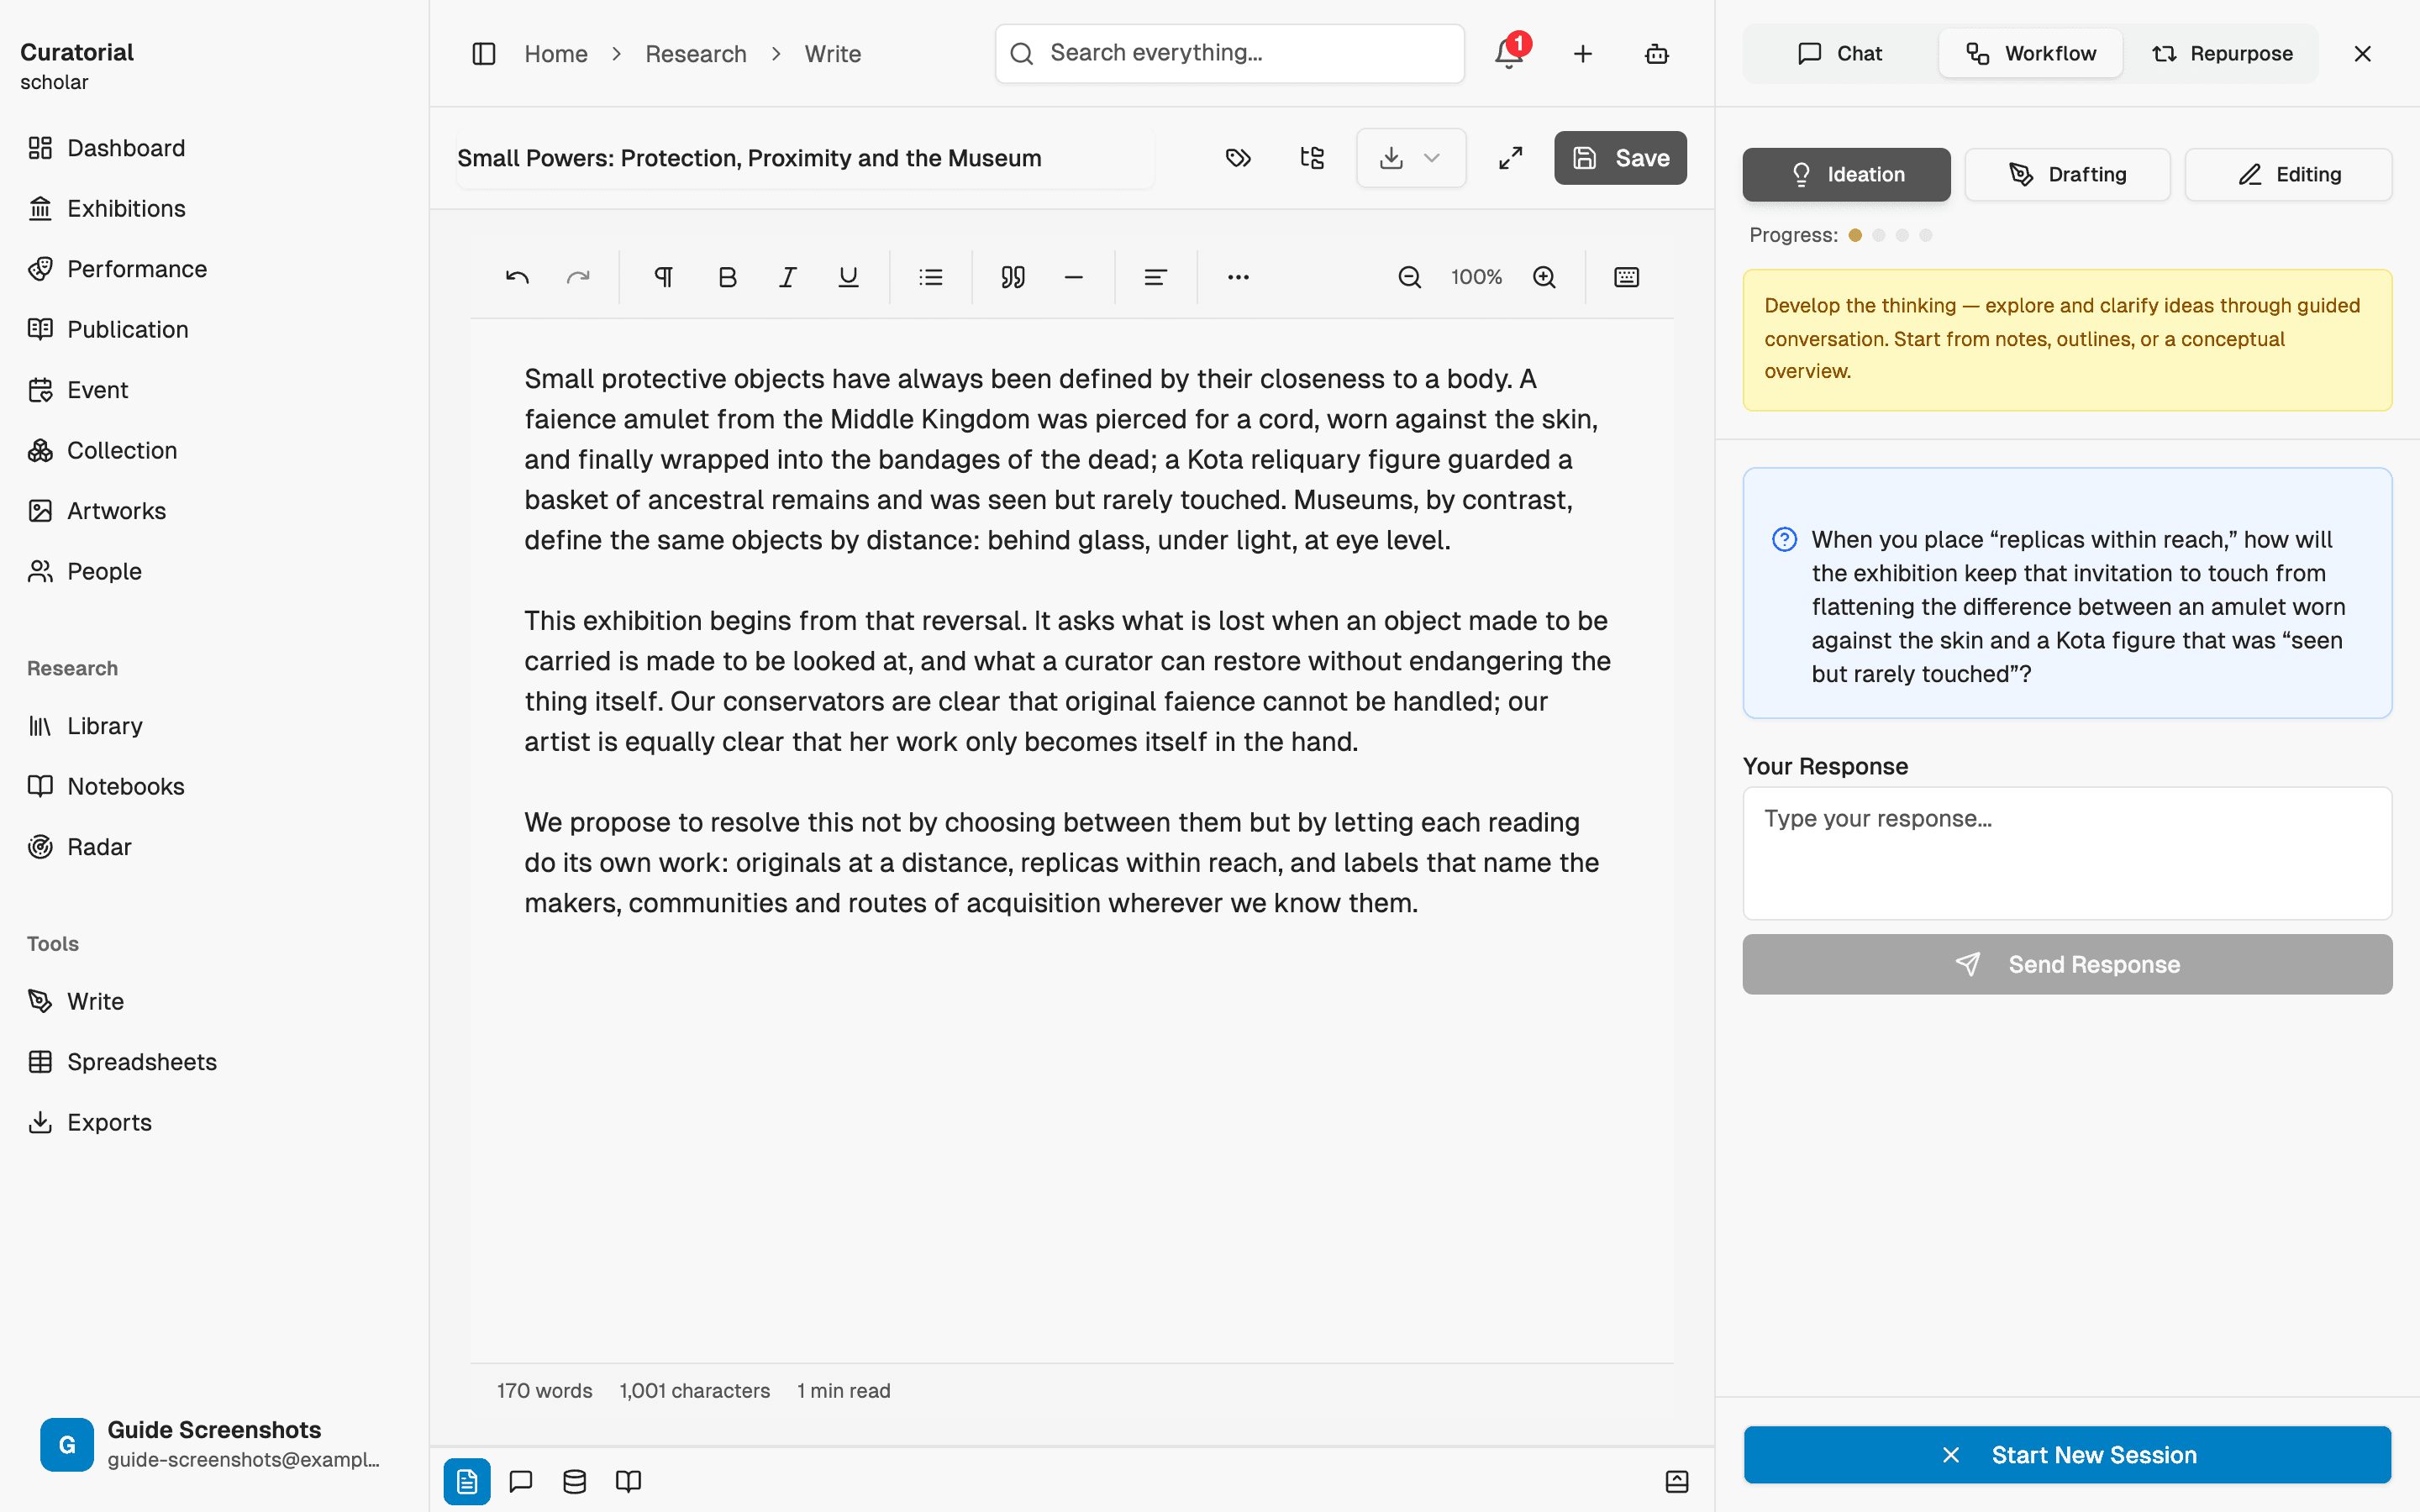Redo the last edit
The height and width of the screenshot is (1512, 2420).
tap(578, 277)
